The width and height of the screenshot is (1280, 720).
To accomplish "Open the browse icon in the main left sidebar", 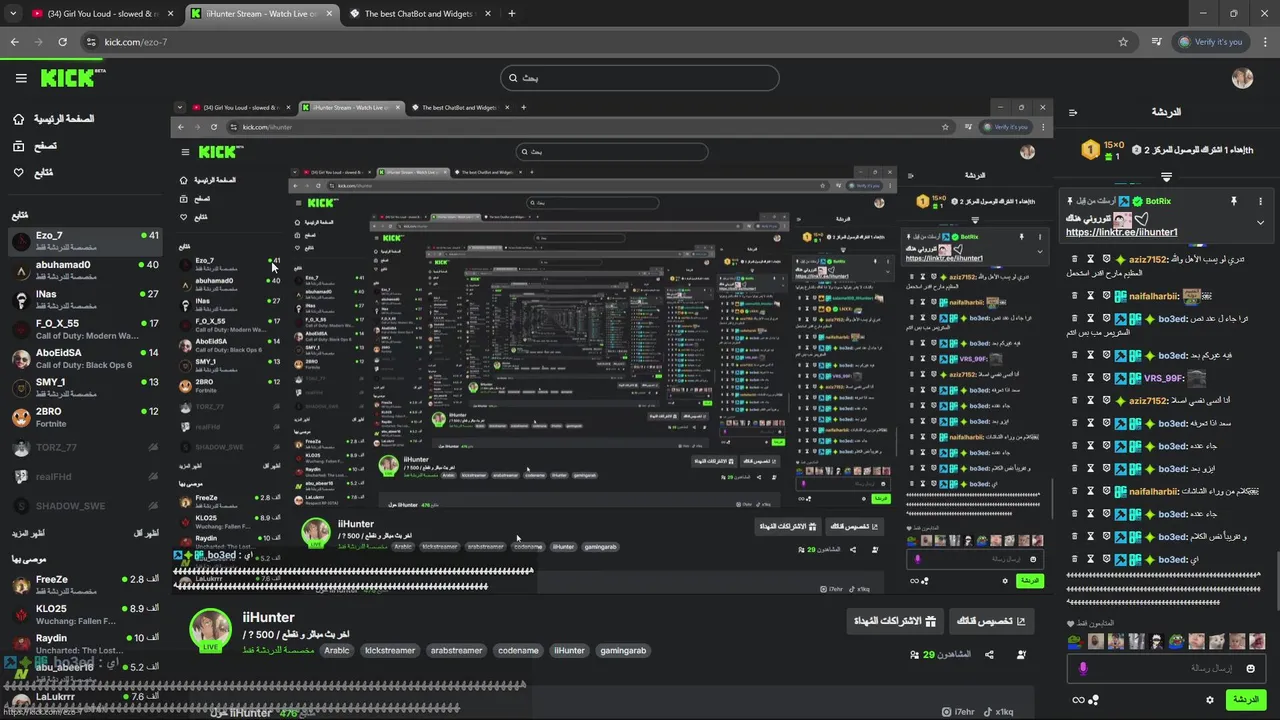I will click(19, 146).
